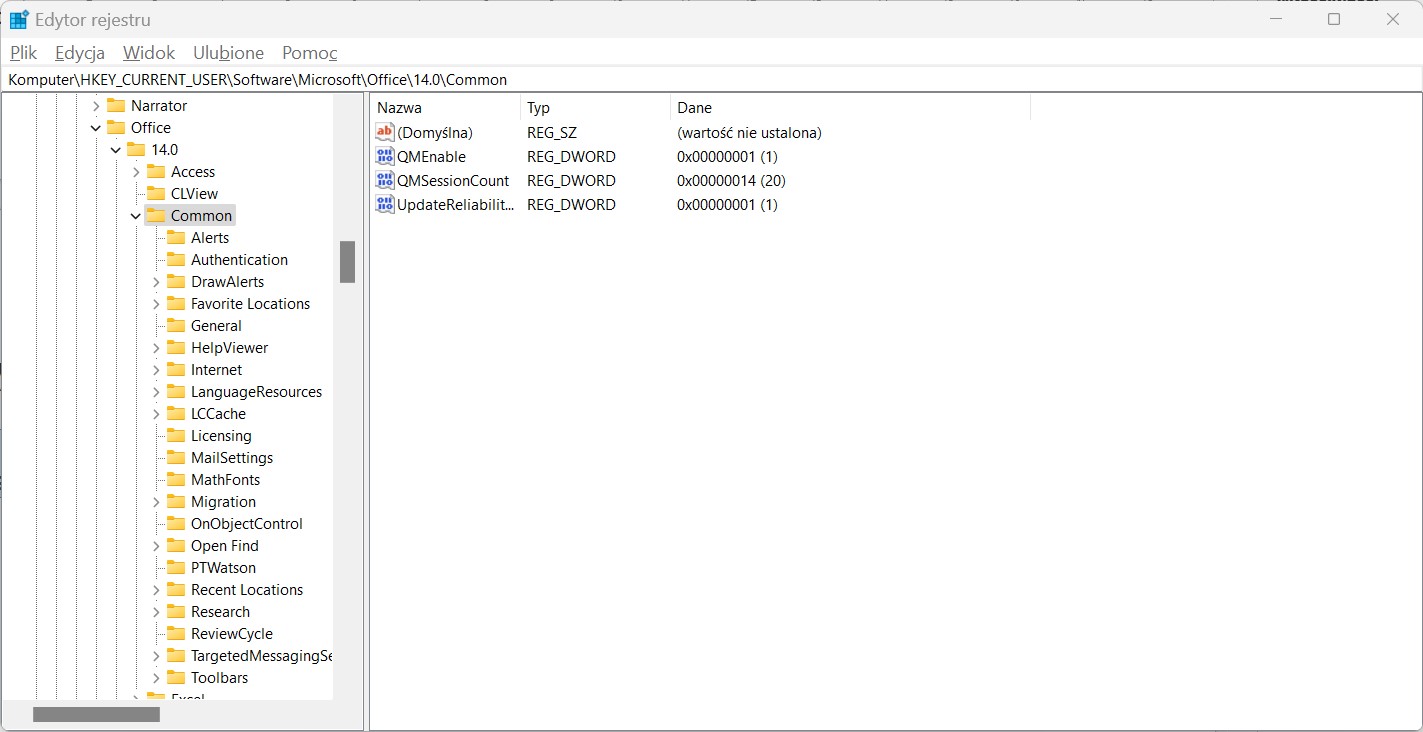Viewport: 1423px width, 732px height.
Task: Click the UpdateReliability DWORD value icon
Action: (x=385, y=204)
